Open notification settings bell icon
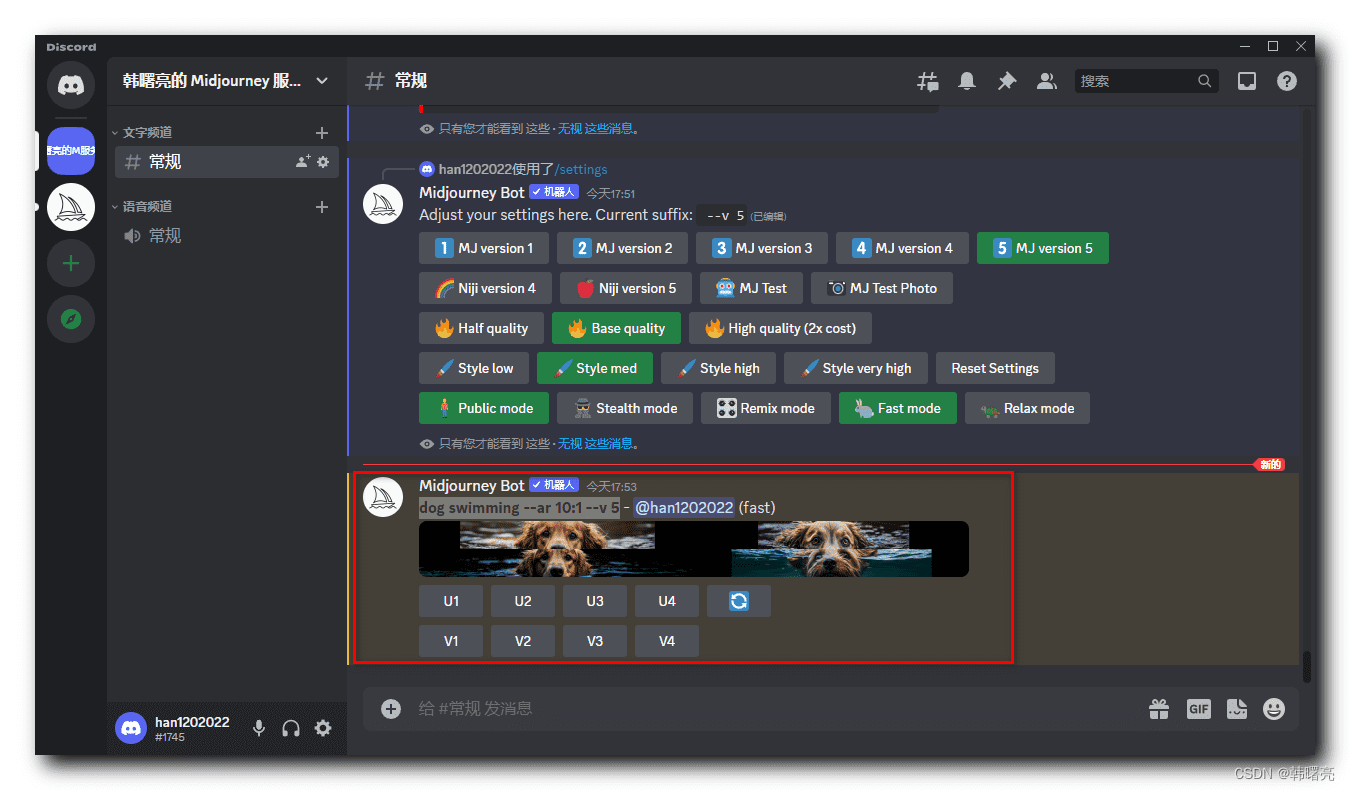 click(967, 81)
